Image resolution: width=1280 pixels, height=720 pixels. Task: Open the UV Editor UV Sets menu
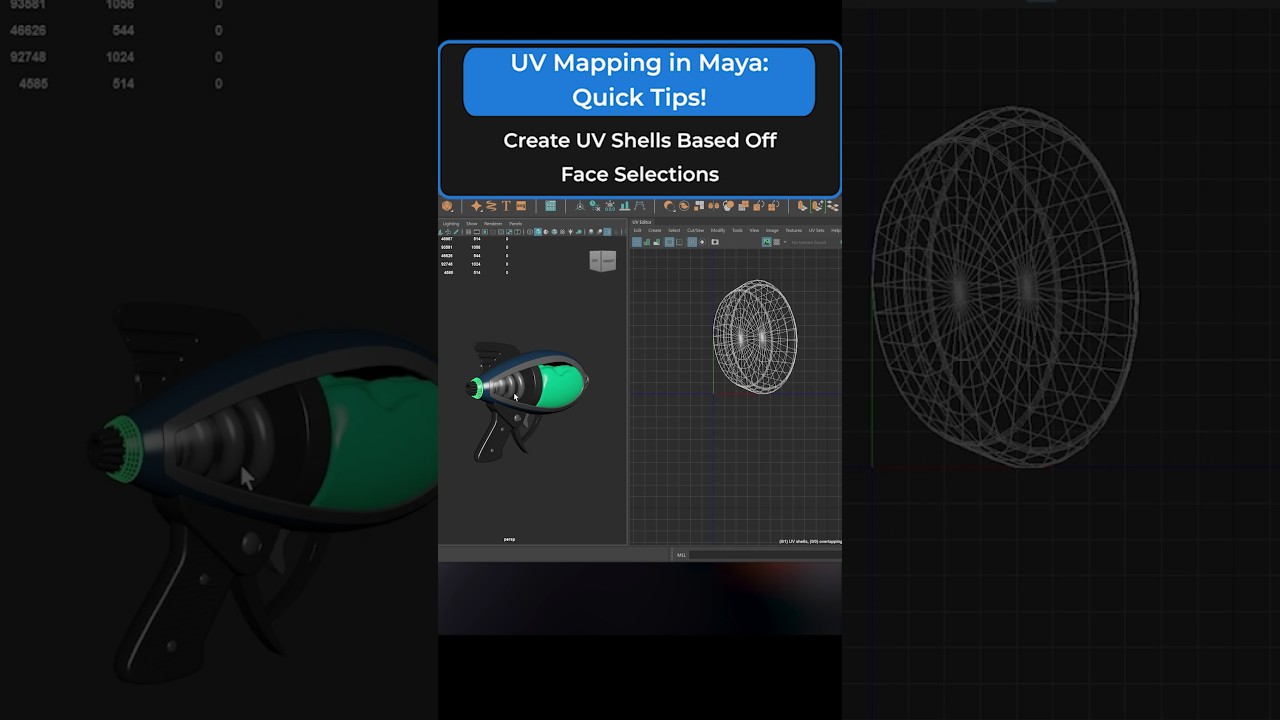(x=816, y=230)
